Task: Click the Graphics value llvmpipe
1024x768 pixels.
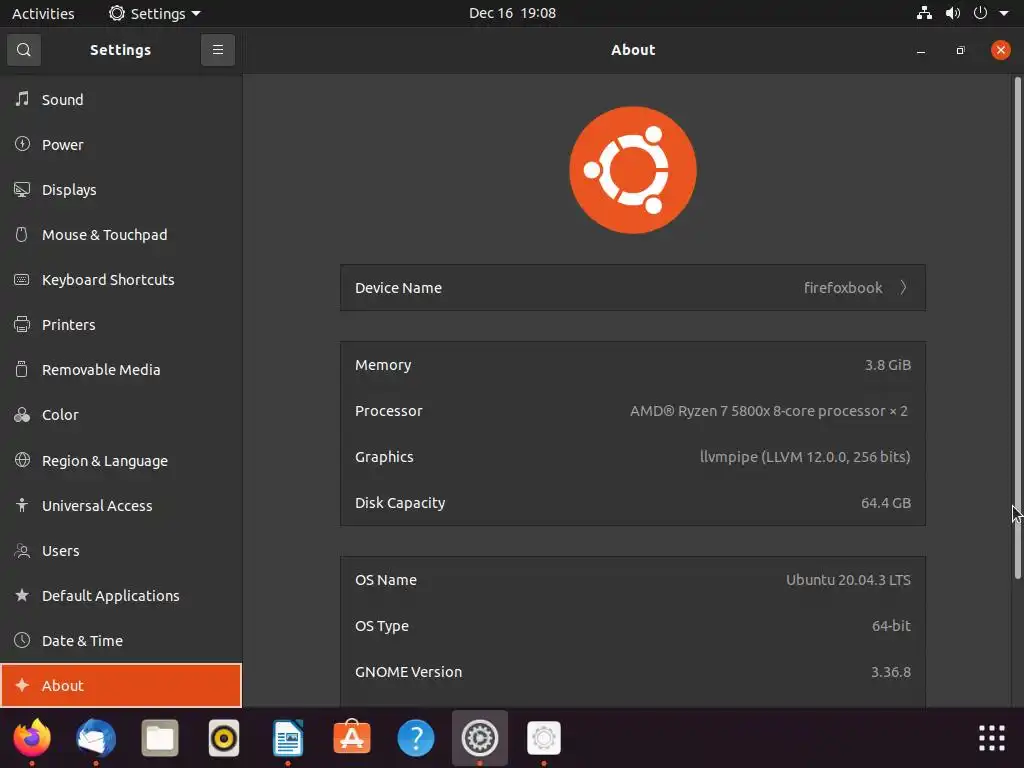Action: coord(805,456)
